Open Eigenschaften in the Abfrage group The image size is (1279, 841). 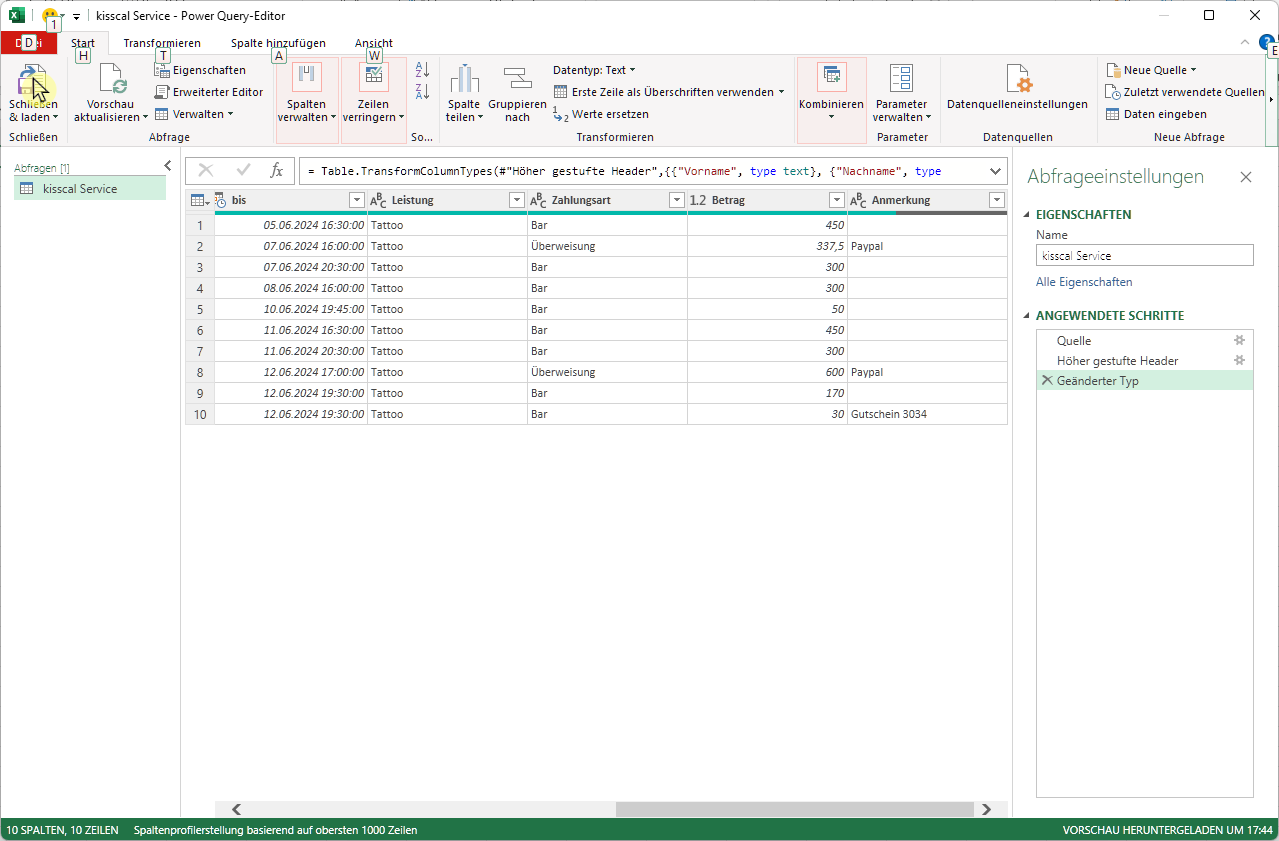(200, 70)
